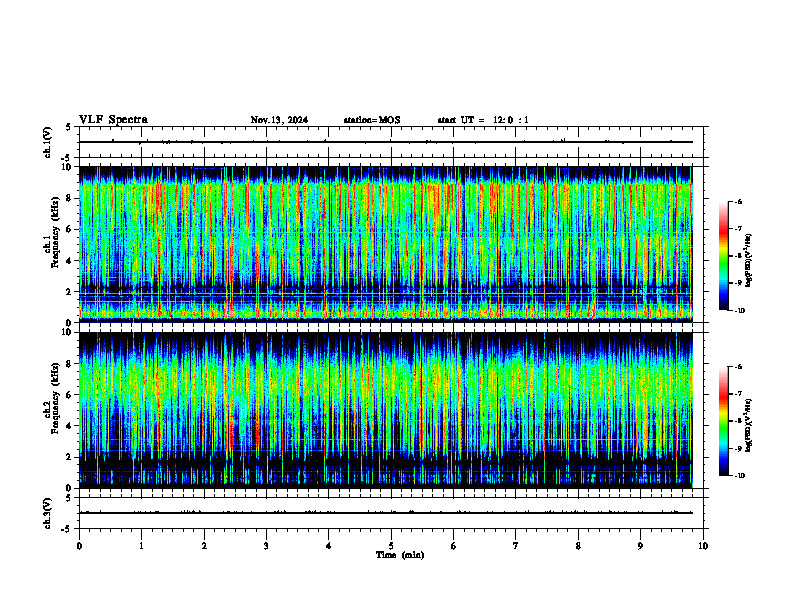Select the date text "Nov.13, 2024"
Image resolution: width=792 pixels, height=612 pixels.
(x=279, y=120)
